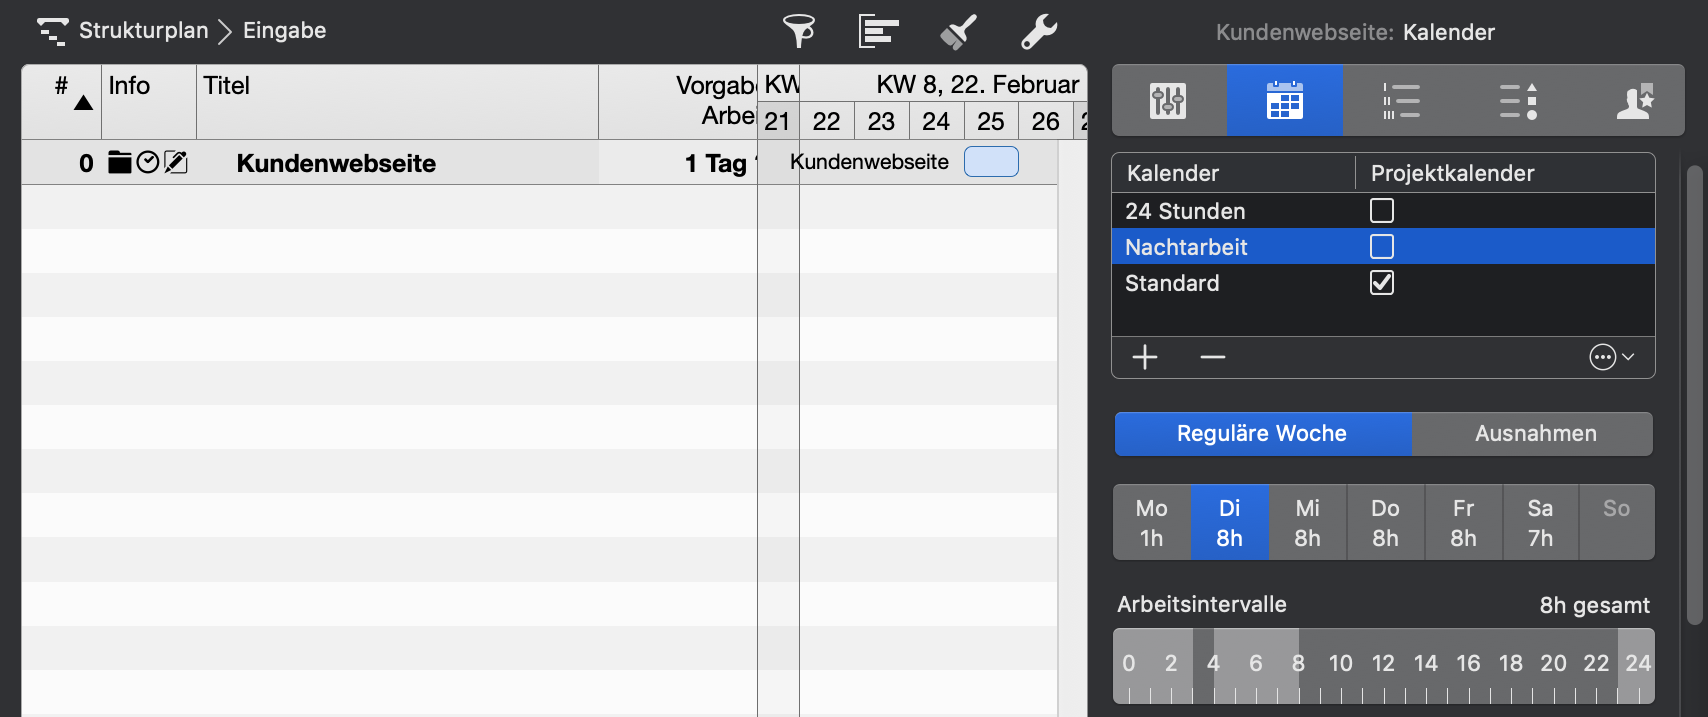
Task: Uncheck the Standard calendar checkbox
Action: [x=1382, y=283]
